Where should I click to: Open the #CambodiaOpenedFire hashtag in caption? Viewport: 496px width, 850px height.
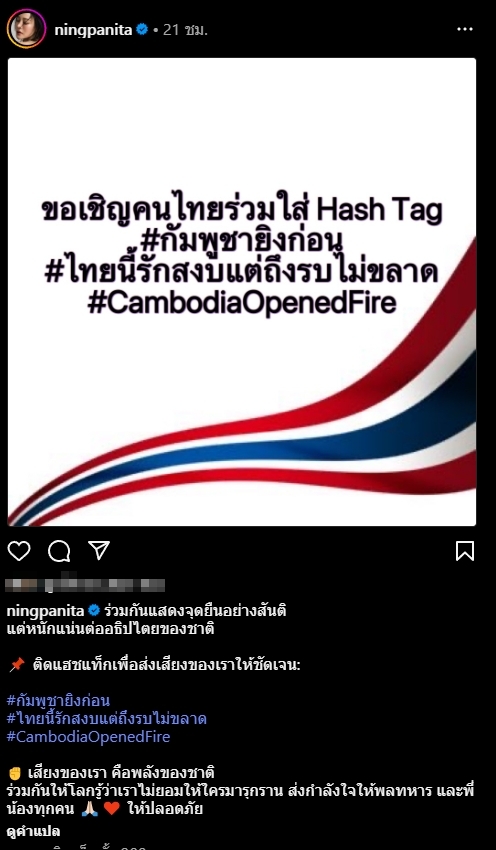coord(88,737)
